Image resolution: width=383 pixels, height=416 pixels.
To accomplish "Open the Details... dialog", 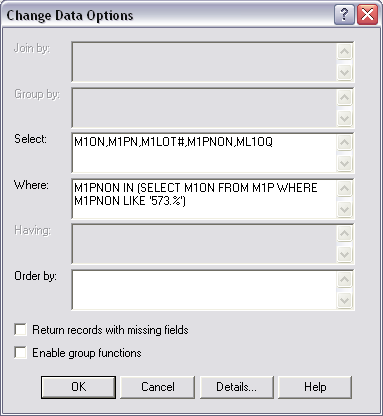I will point(236,387).
